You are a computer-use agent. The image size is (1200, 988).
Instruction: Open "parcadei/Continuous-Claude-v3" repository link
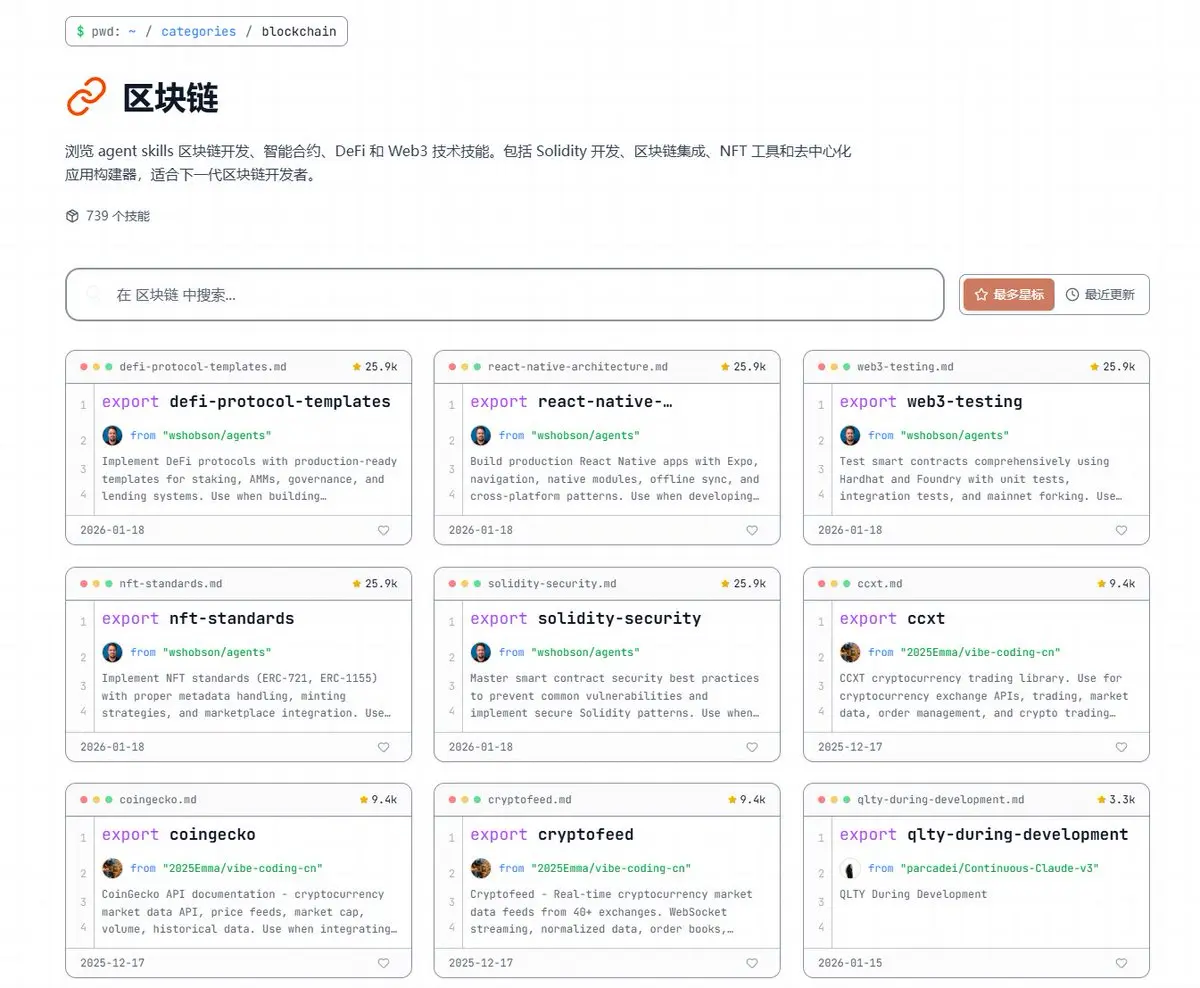pos(999,868)
